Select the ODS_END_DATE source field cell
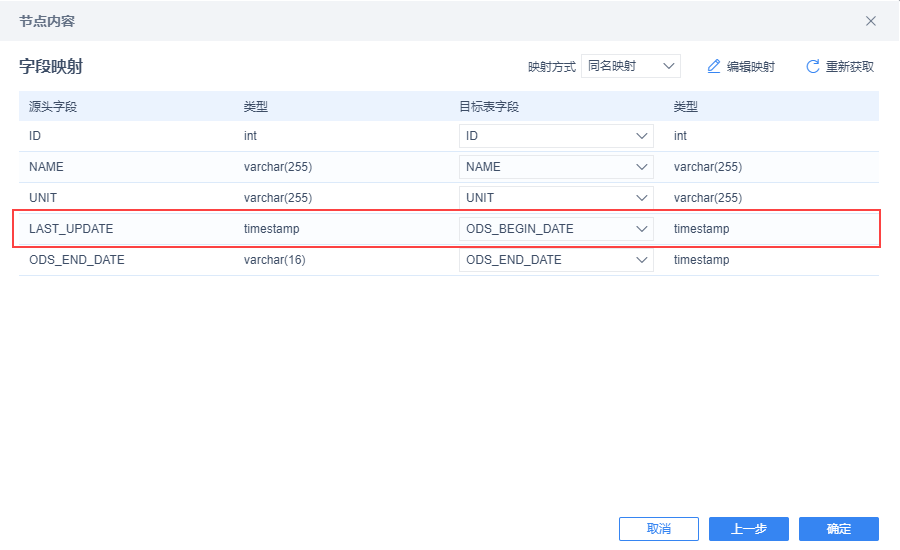The width and height of the screenshot is (900, 550). click(x=77, y=260)
